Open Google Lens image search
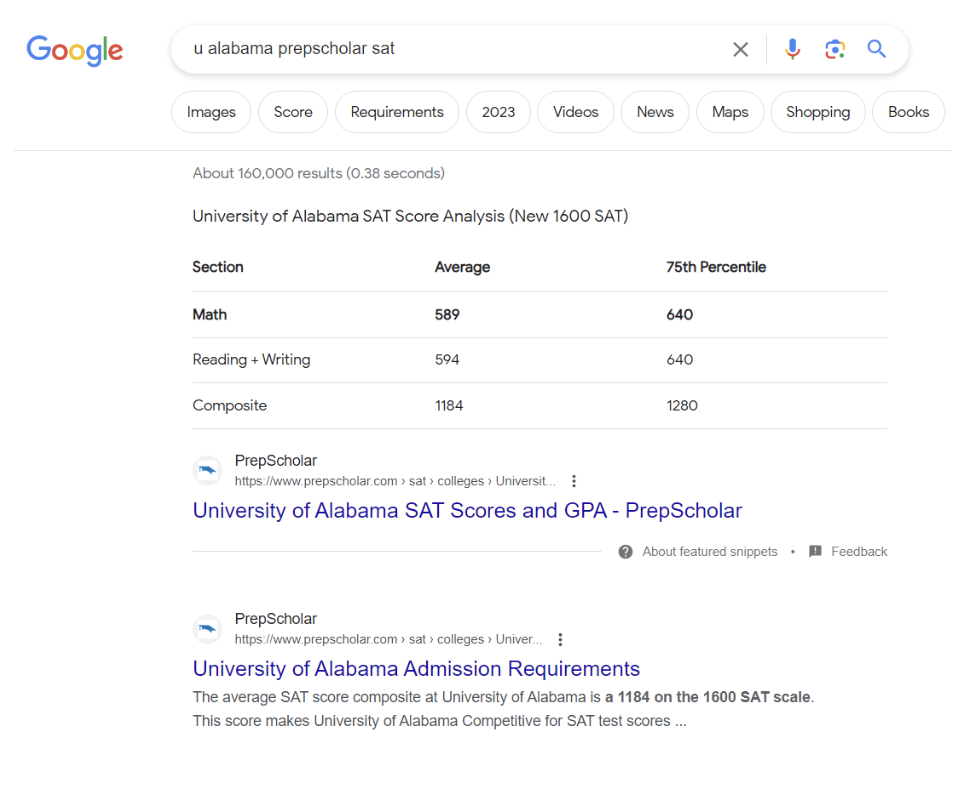Screen dimensions: 980x786 [x=835, y=49]
